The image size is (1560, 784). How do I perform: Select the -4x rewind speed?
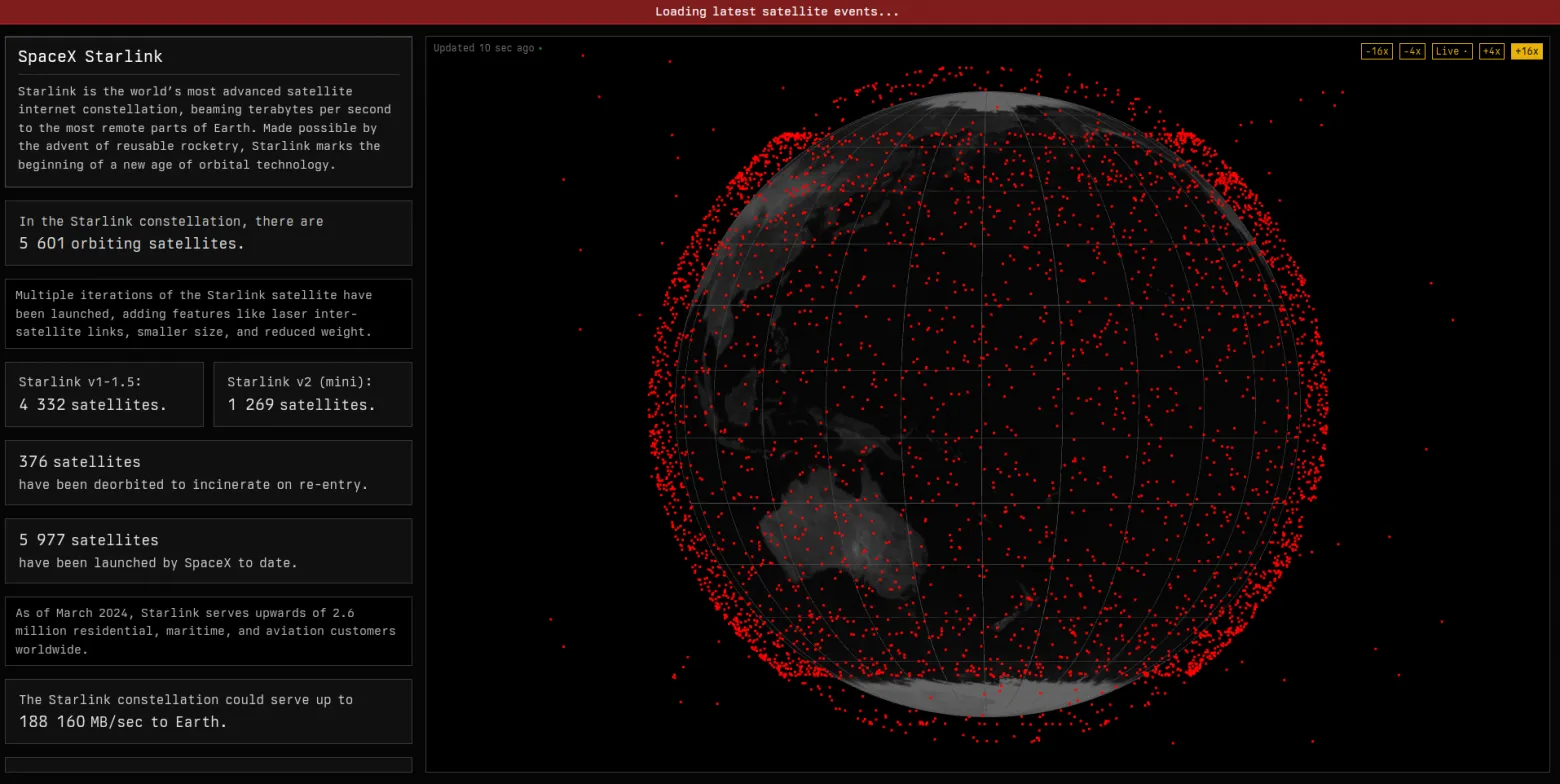coord(1412,51)
